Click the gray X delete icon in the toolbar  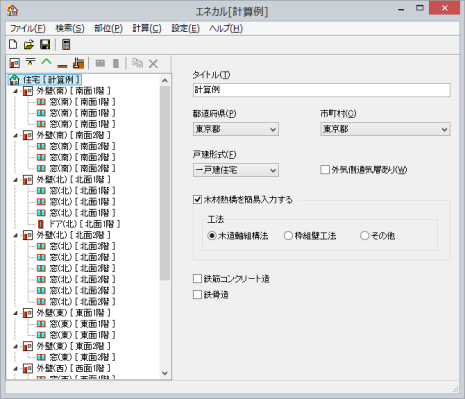click(x=153, y=63)
